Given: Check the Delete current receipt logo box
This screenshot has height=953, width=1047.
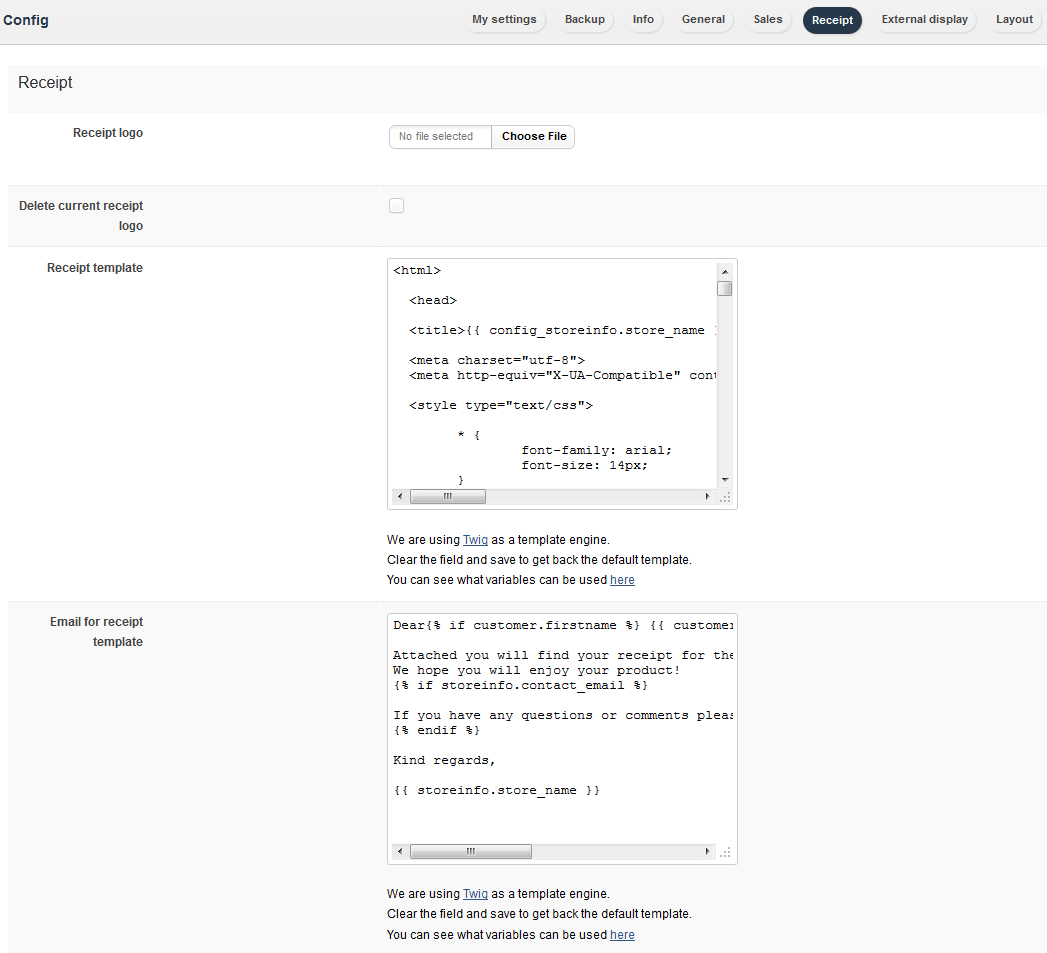Looking at the screenshot, I should point(397,206).
